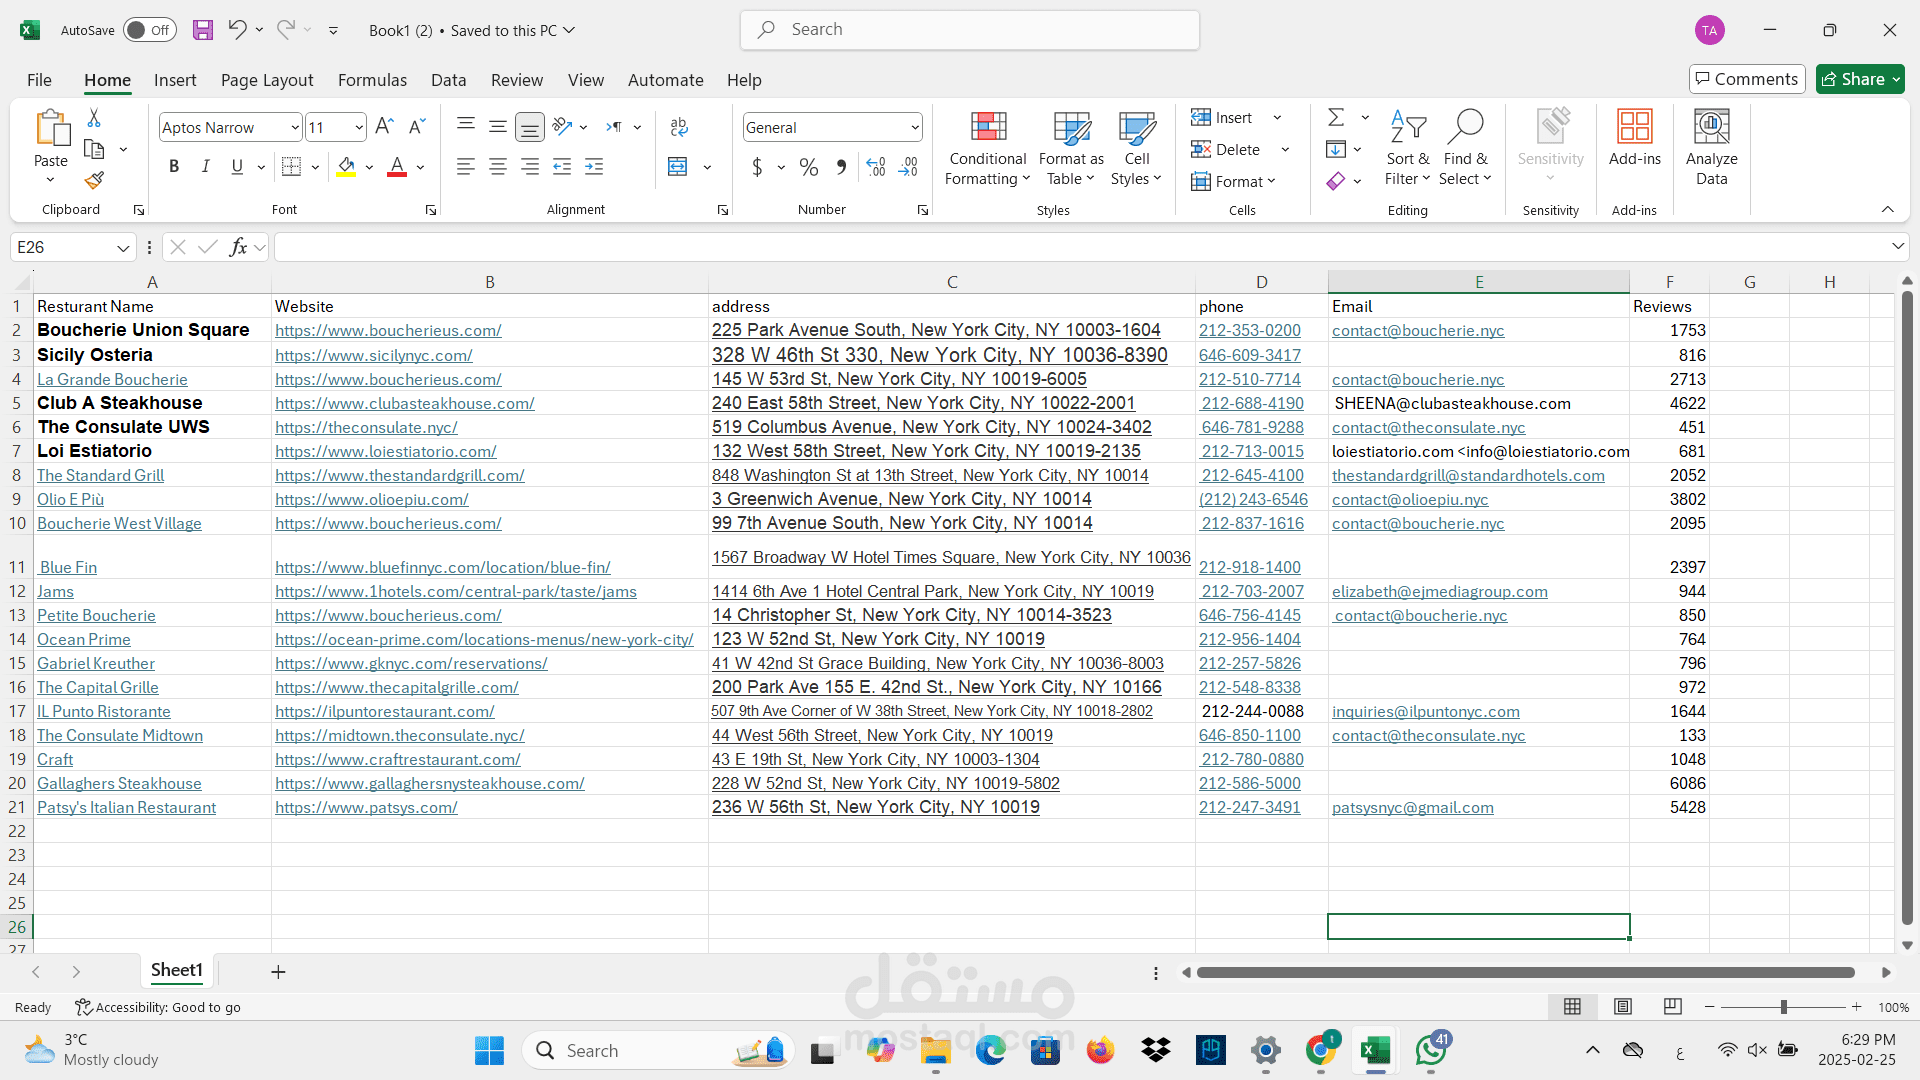
Task: Select the Cut scissors icon
Action: [94, 118]
